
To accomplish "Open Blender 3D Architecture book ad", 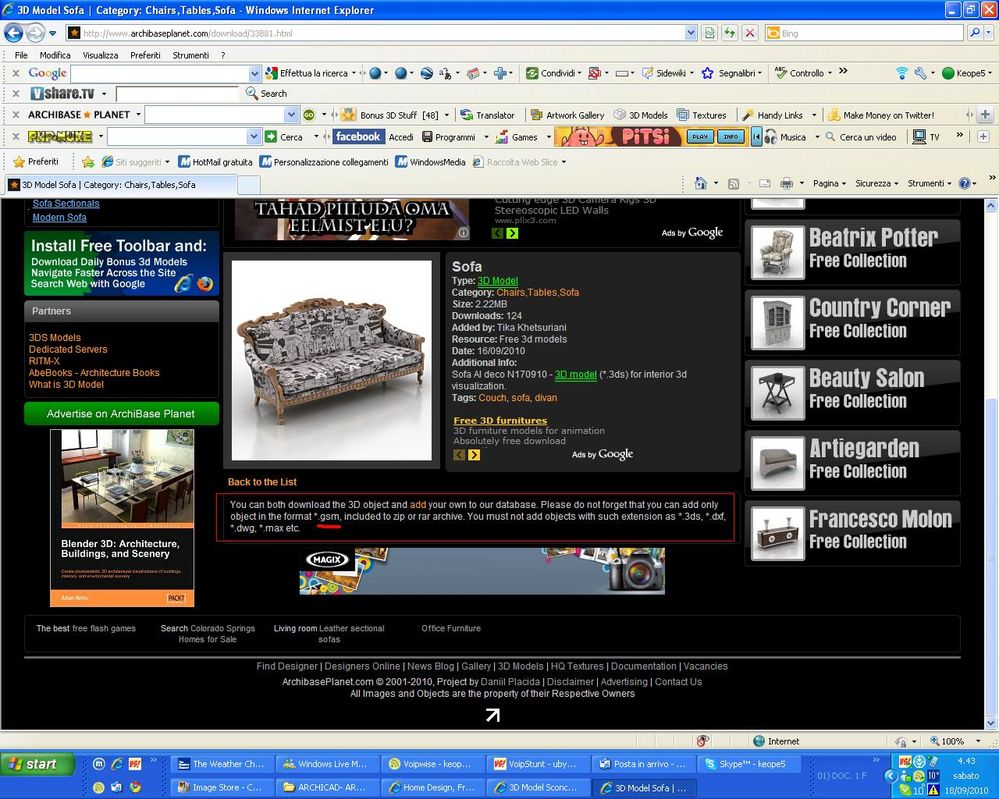I will (x=122, y=517).
